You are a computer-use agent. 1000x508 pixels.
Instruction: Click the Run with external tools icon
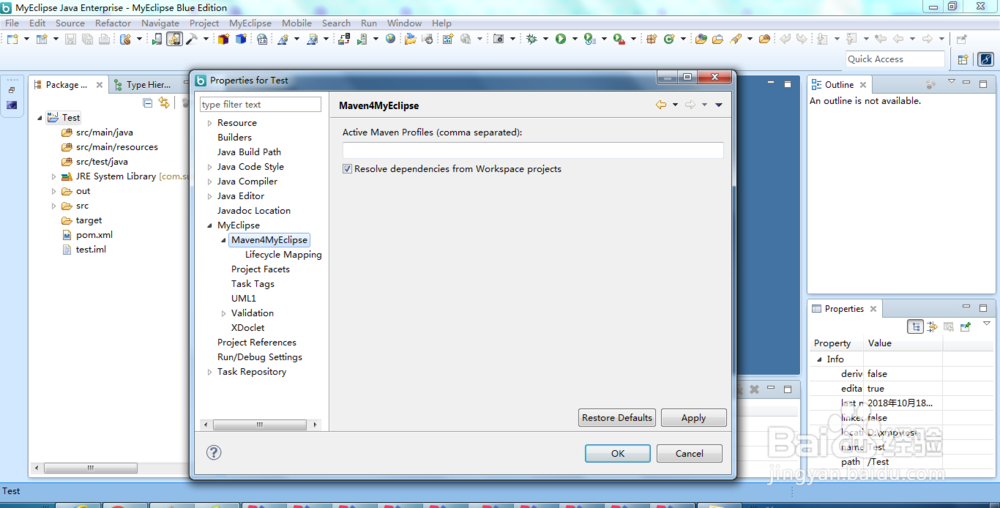click(619, 39)
